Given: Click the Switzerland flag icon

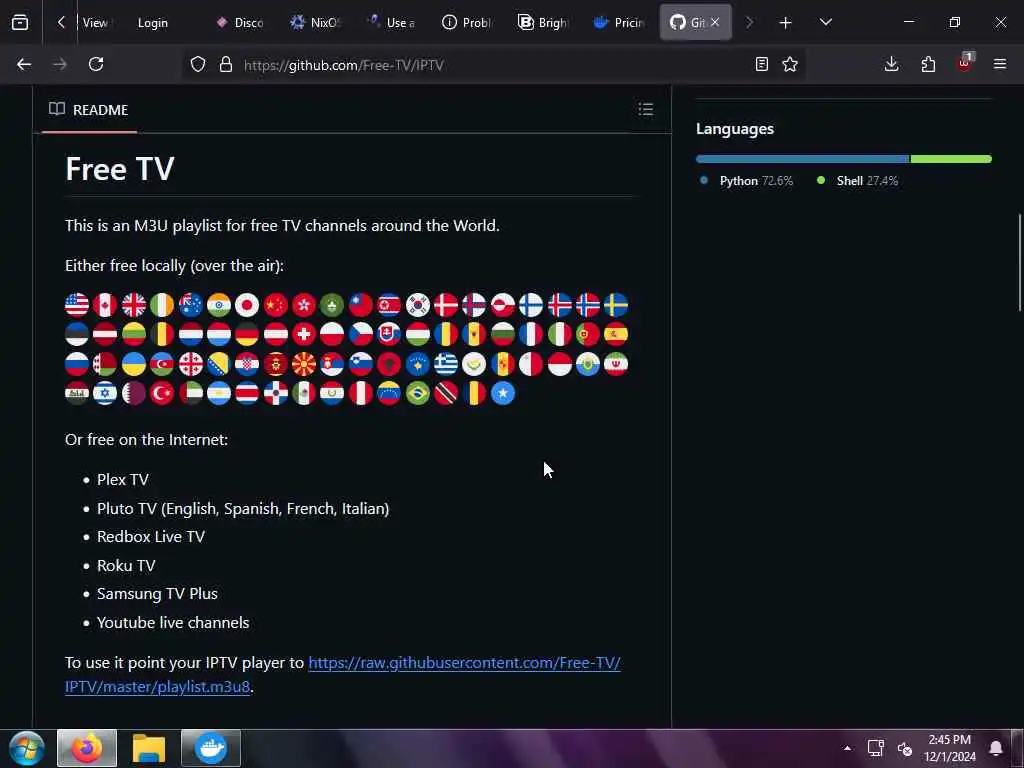Looking at the screenshot, I should point(304,334).
